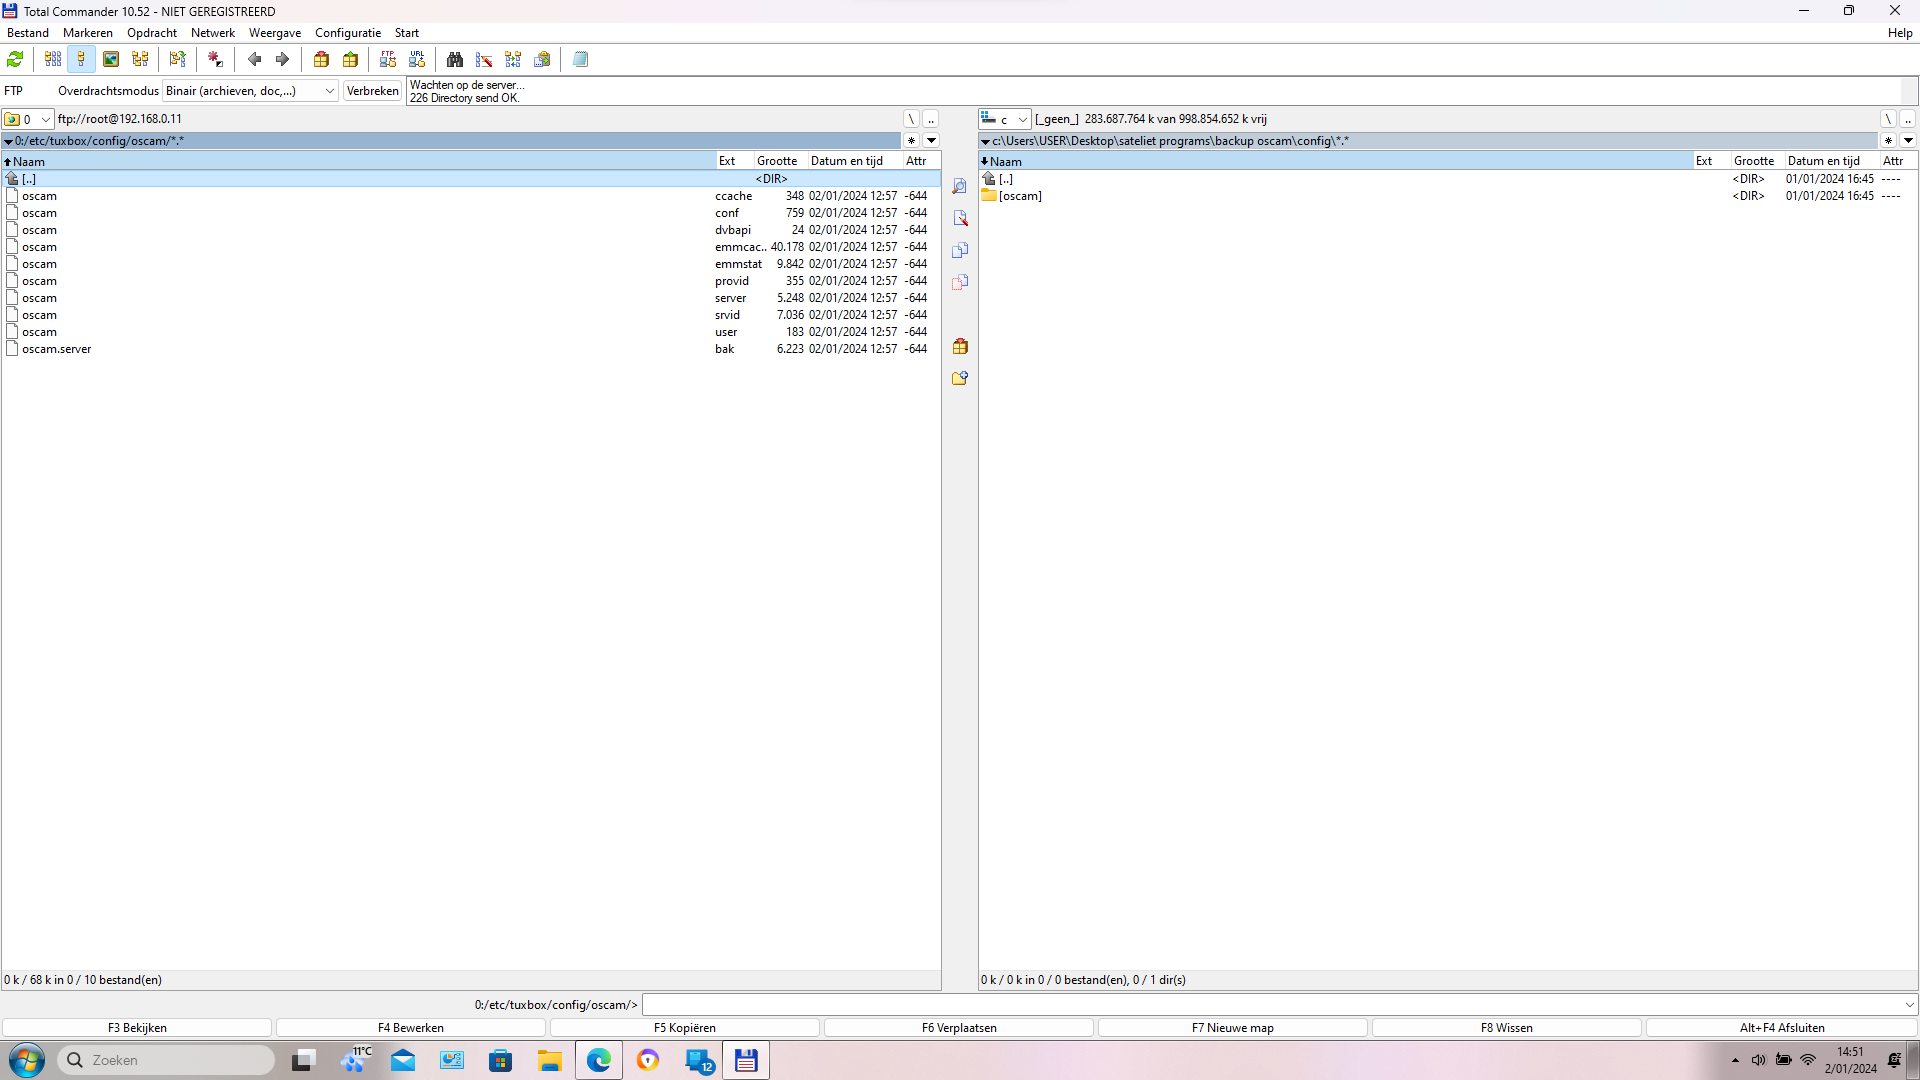The image size is (1920, 1080).
Task: Open the Netwerk menu
Action: pyautogui.click(x=212, y=33)
